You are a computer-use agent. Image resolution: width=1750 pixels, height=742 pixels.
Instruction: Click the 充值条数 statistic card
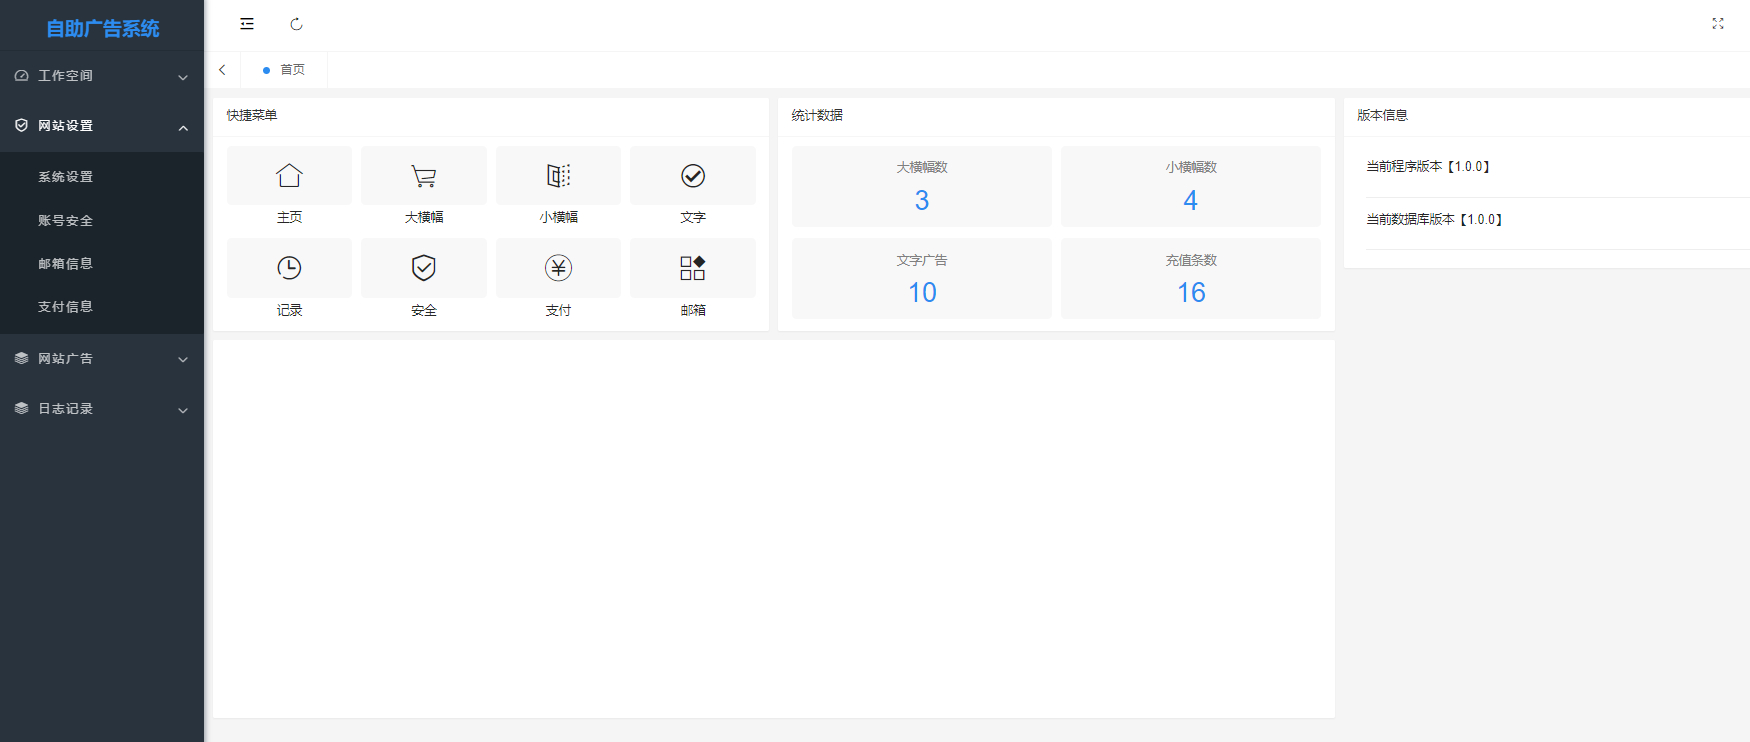click(x=1190, y=279)
